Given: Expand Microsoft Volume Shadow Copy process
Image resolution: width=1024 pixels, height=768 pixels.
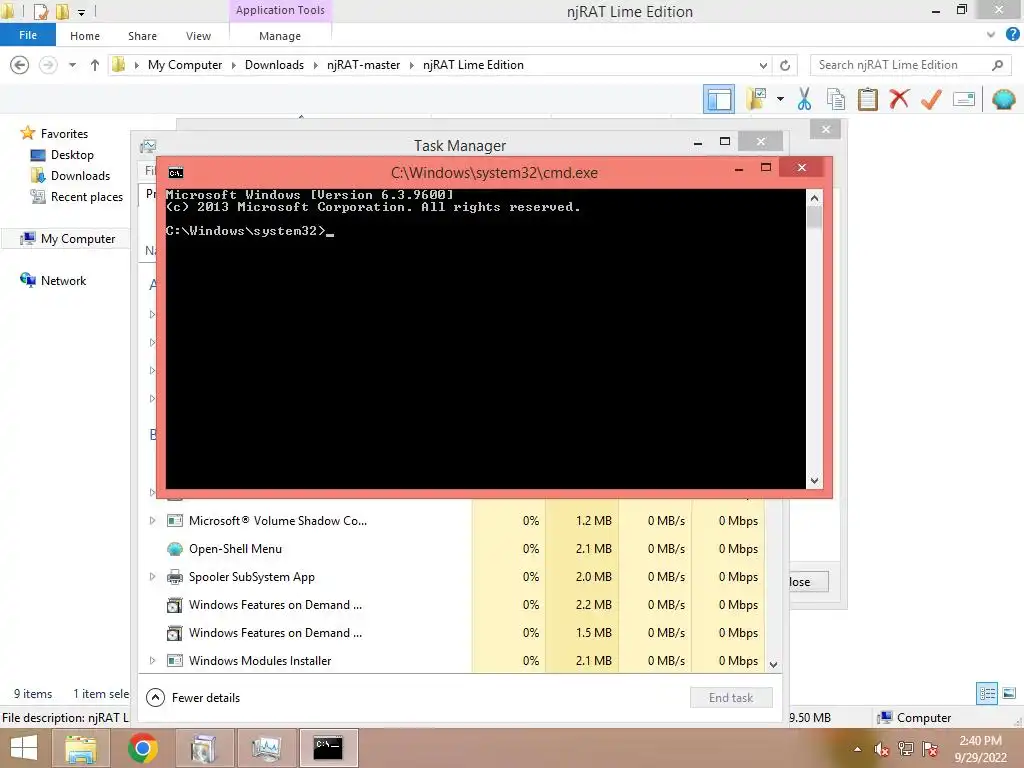Looking at the screenshot, I should (152, 520).
